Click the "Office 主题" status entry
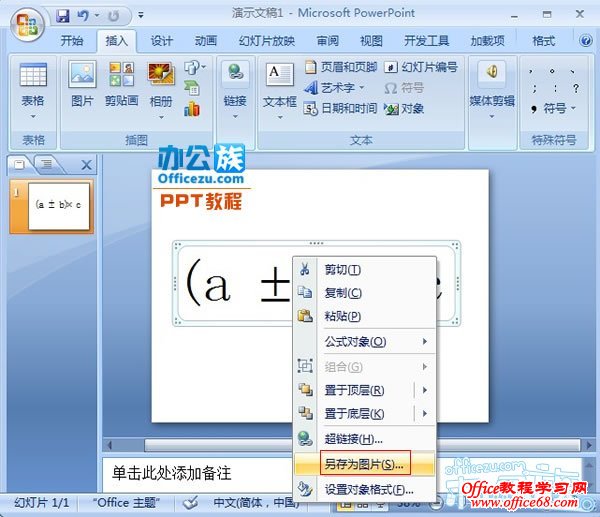The image size is (600, 517). click(126, 502)
